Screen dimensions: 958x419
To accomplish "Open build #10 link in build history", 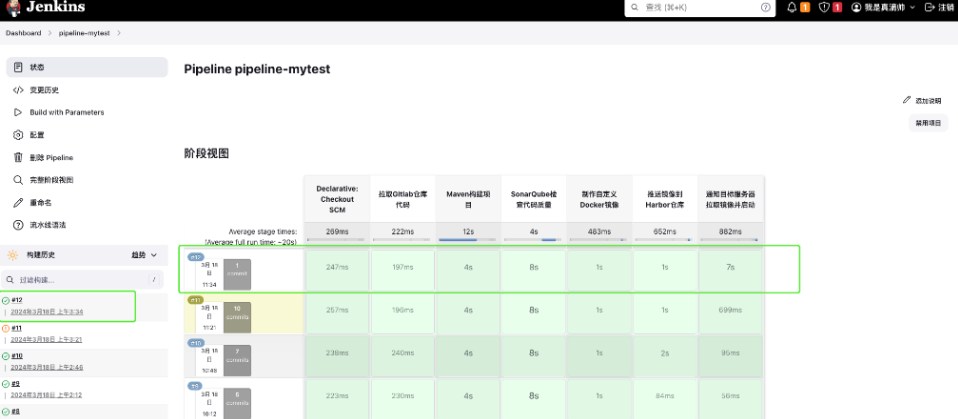I will pos(17,355).
